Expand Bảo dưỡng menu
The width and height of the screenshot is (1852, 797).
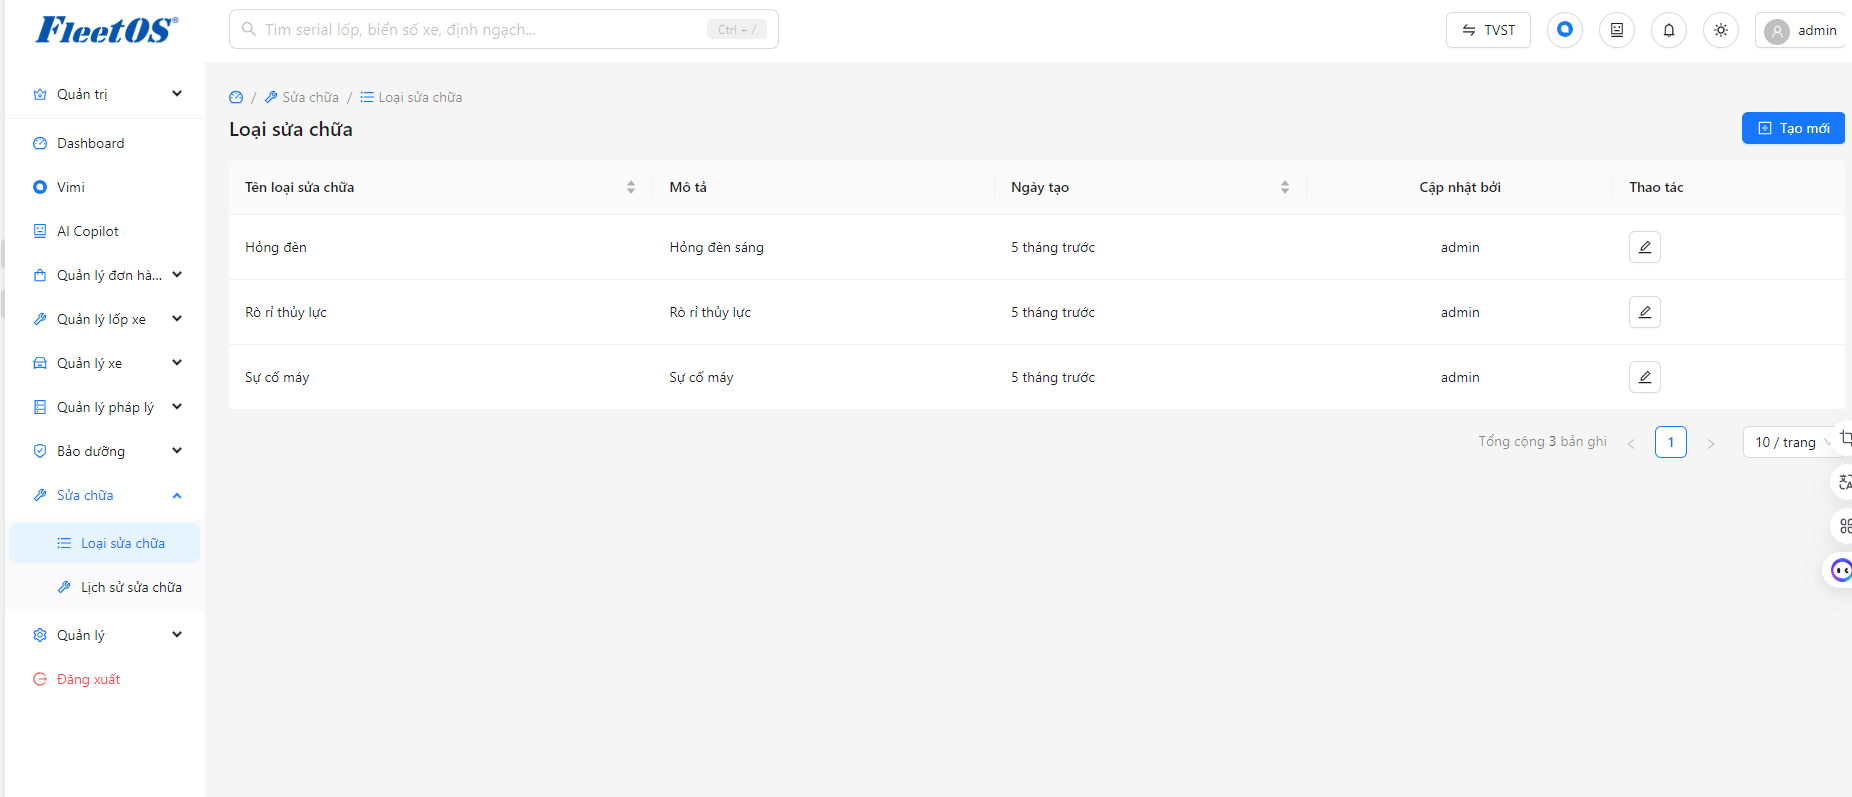coord(105,451)
